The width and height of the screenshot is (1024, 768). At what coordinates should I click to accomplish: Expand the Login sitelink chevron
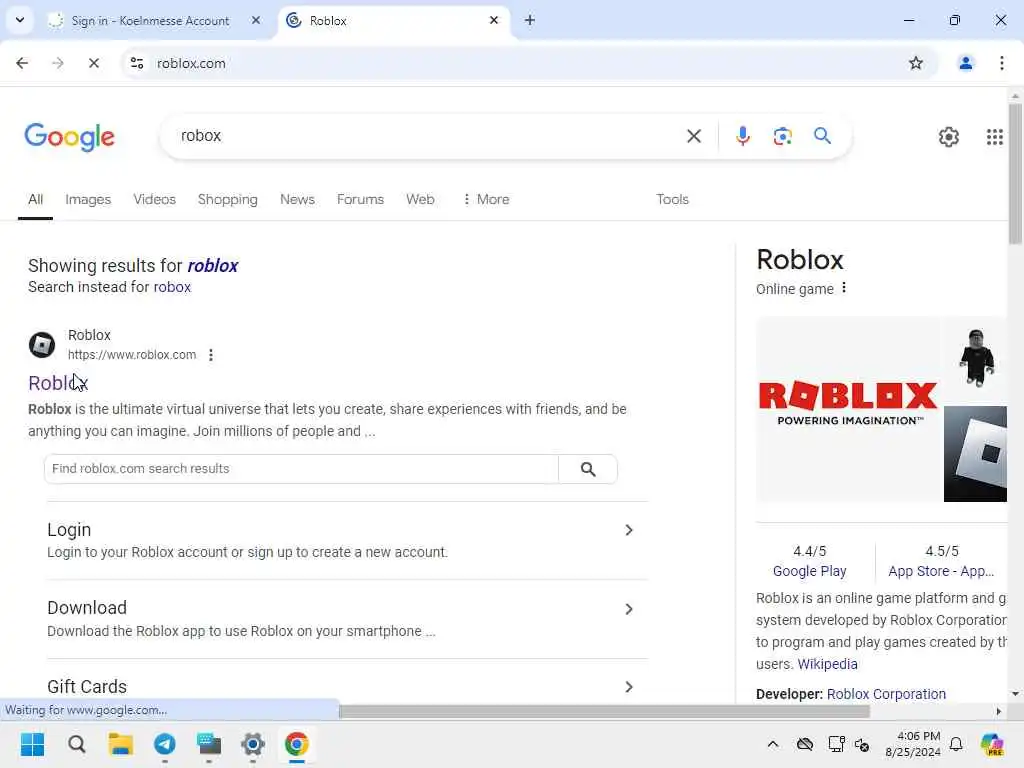[x=628, y=530]
